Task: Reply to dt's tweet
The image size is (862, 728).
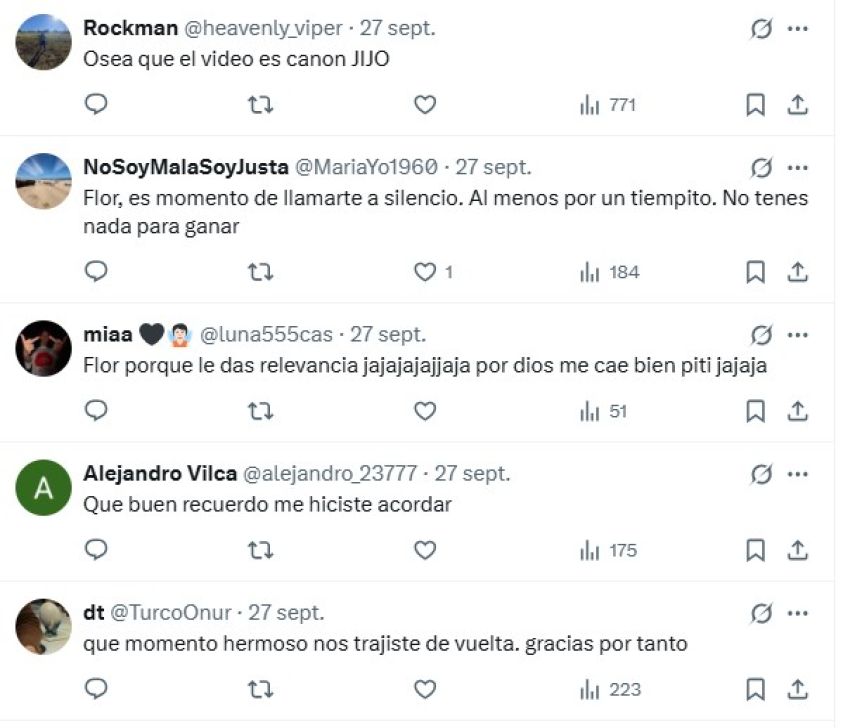Action: coord(96,689)
